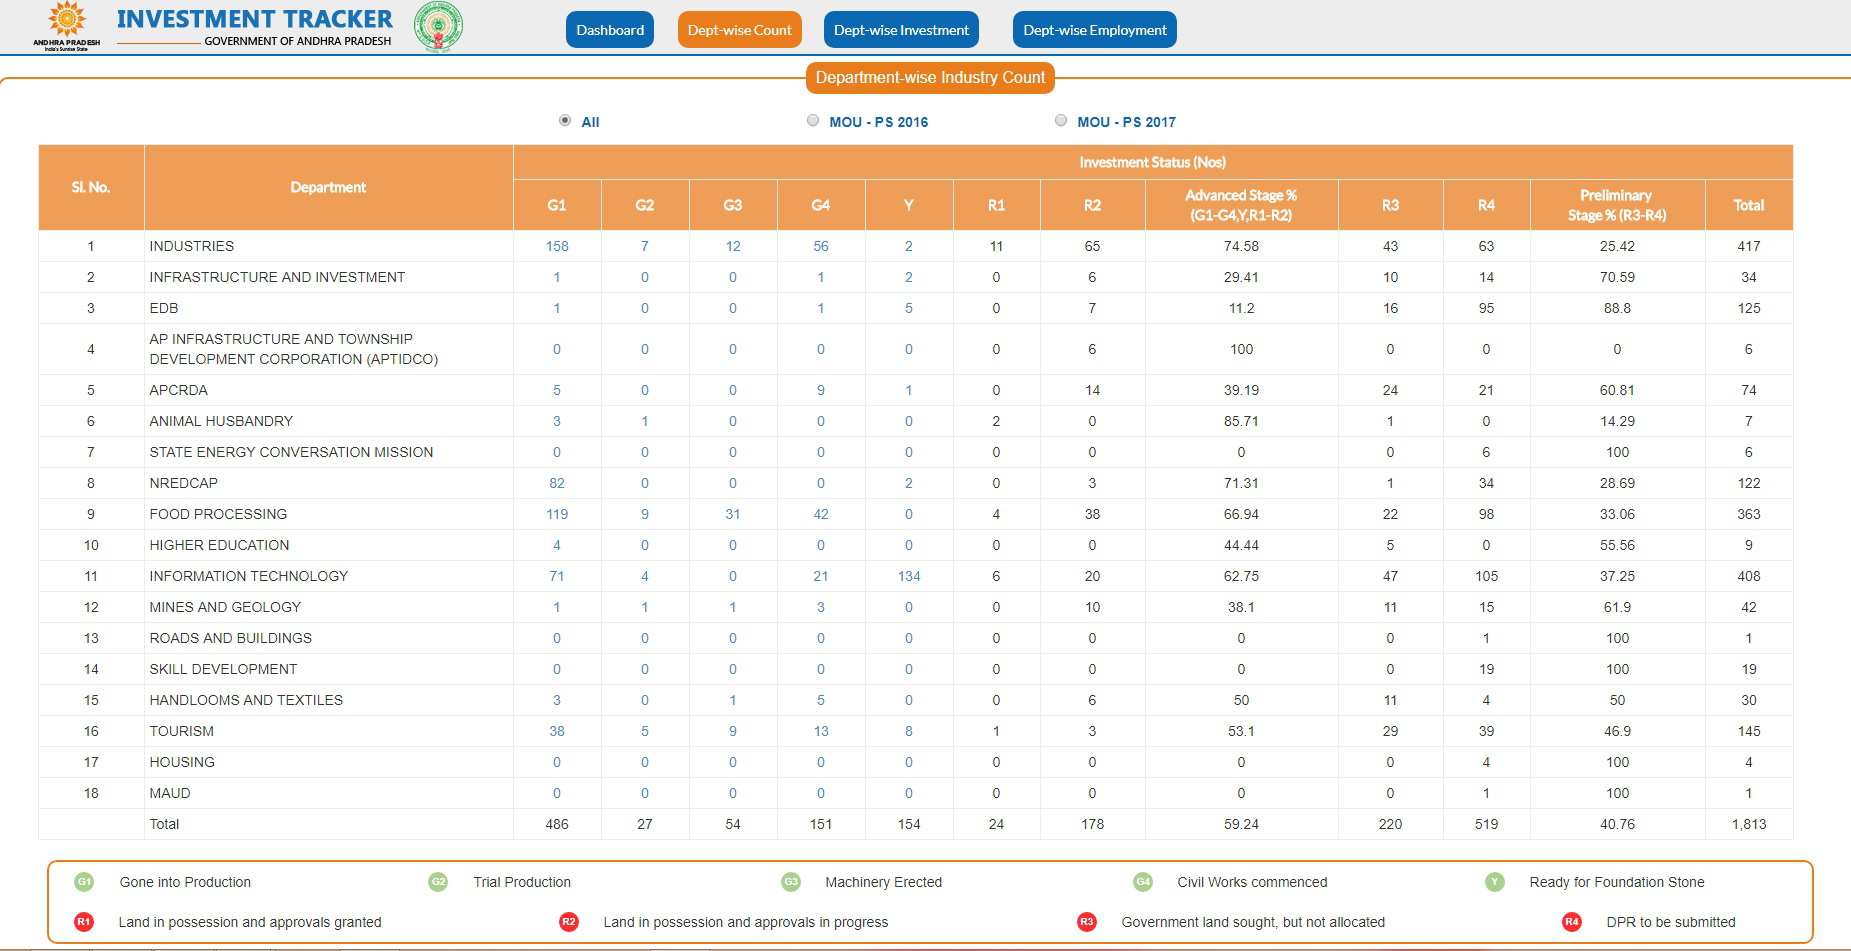The height and width of the screenshot is (951, 1851).
Task: Switch to Dept-wise Count tab
Action: click(x=739, y=30)
